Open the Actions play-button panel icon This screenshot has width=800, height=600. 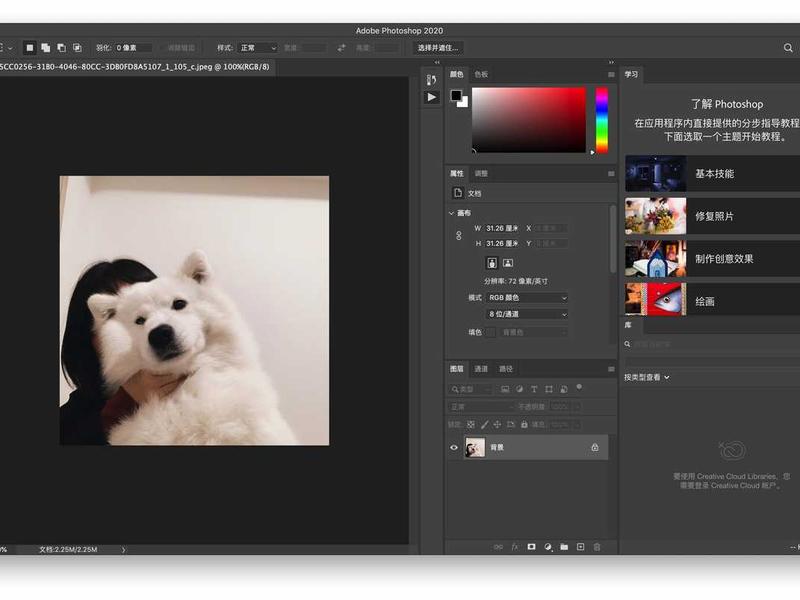pos(432,97)
